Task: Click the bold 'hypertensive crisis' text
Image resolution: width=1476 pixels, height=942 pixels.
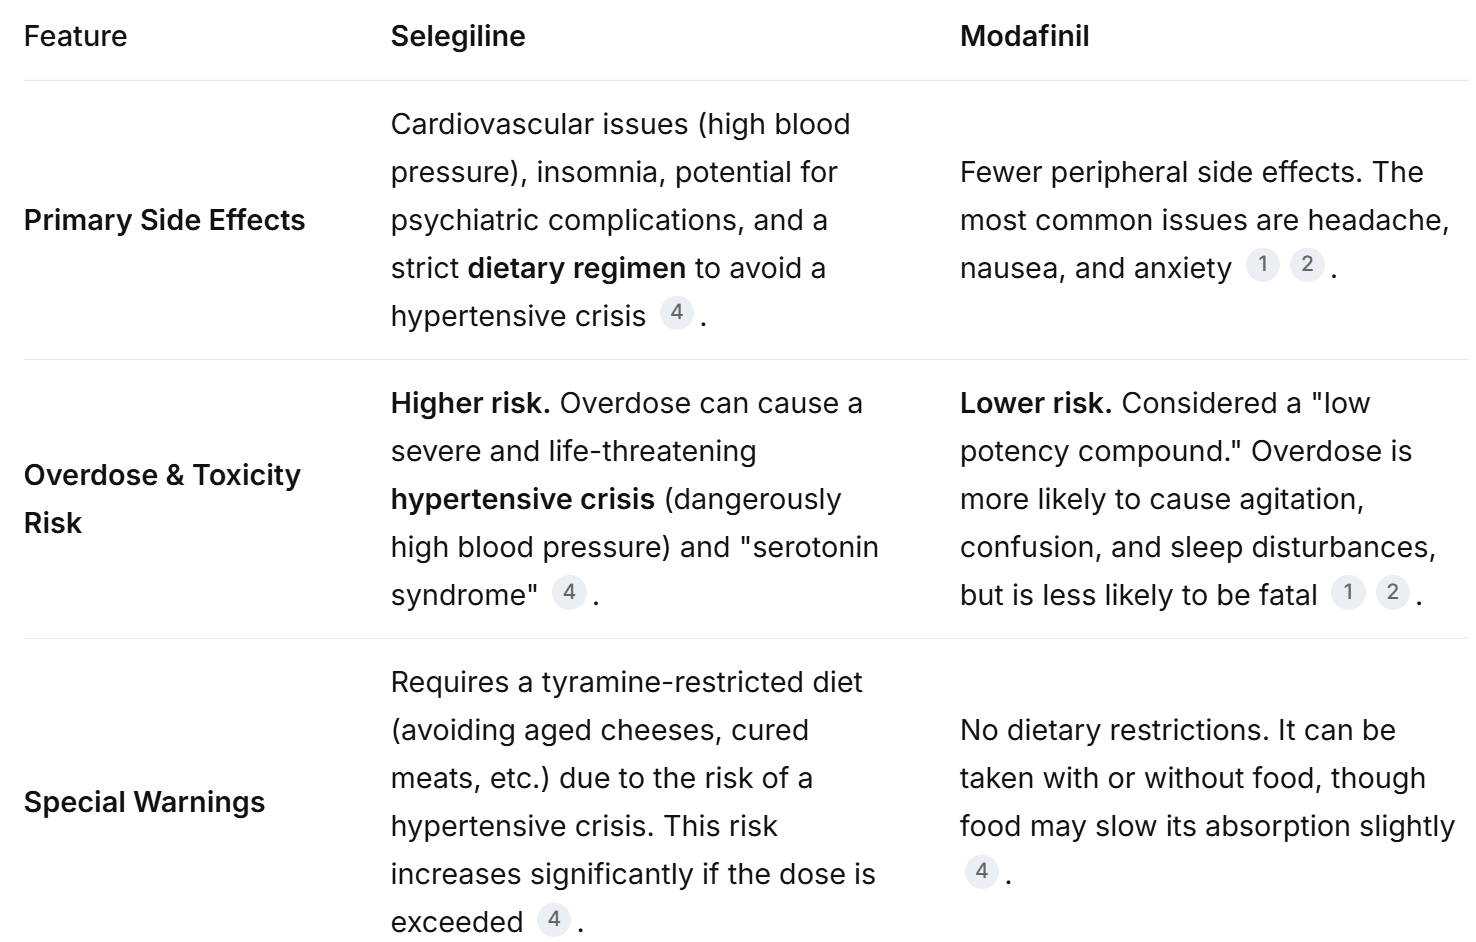Action: pyautogui.click(x=522, y=499)
